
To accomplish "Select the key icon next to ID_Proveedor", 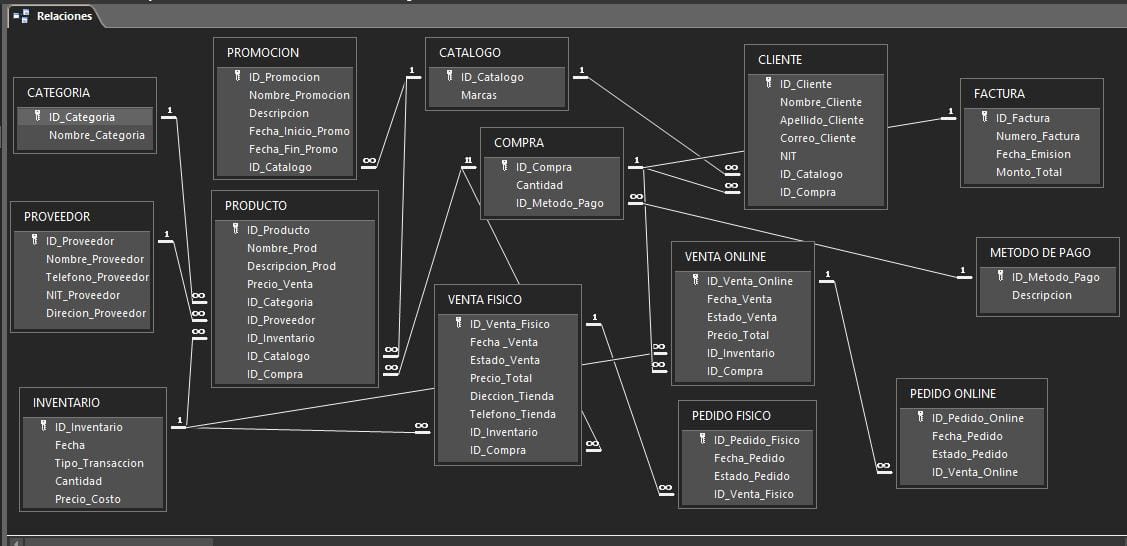I will pyautogui.click(x=35, y=240).
